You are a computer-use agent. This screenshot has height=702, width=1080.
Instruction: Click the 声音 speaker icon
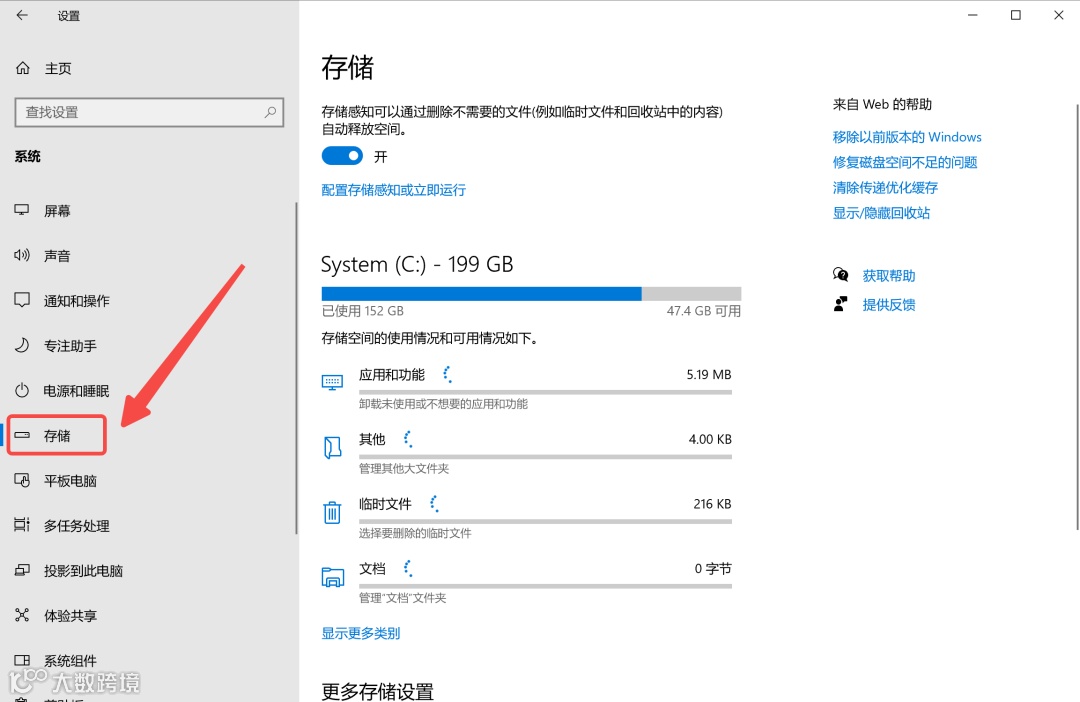click(22, 256)
